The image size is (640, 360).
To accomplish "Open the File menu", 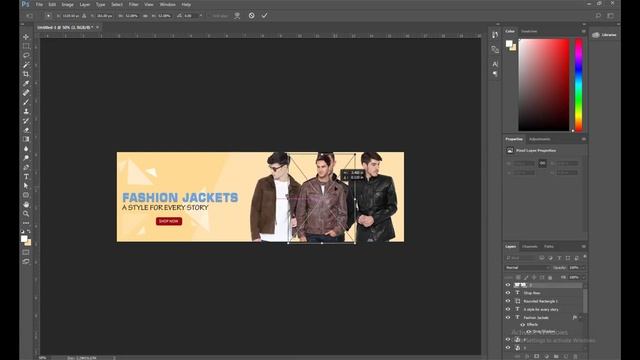I will [39, 4].
